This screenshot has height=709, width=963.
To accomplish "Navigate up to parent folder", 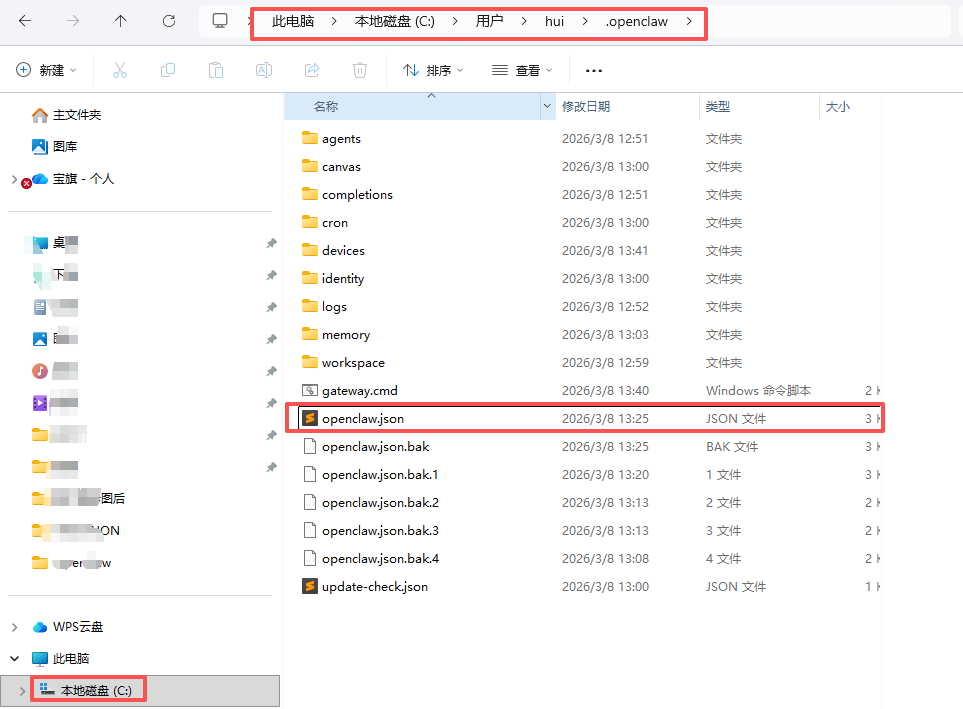I will [x=121, y=21].
